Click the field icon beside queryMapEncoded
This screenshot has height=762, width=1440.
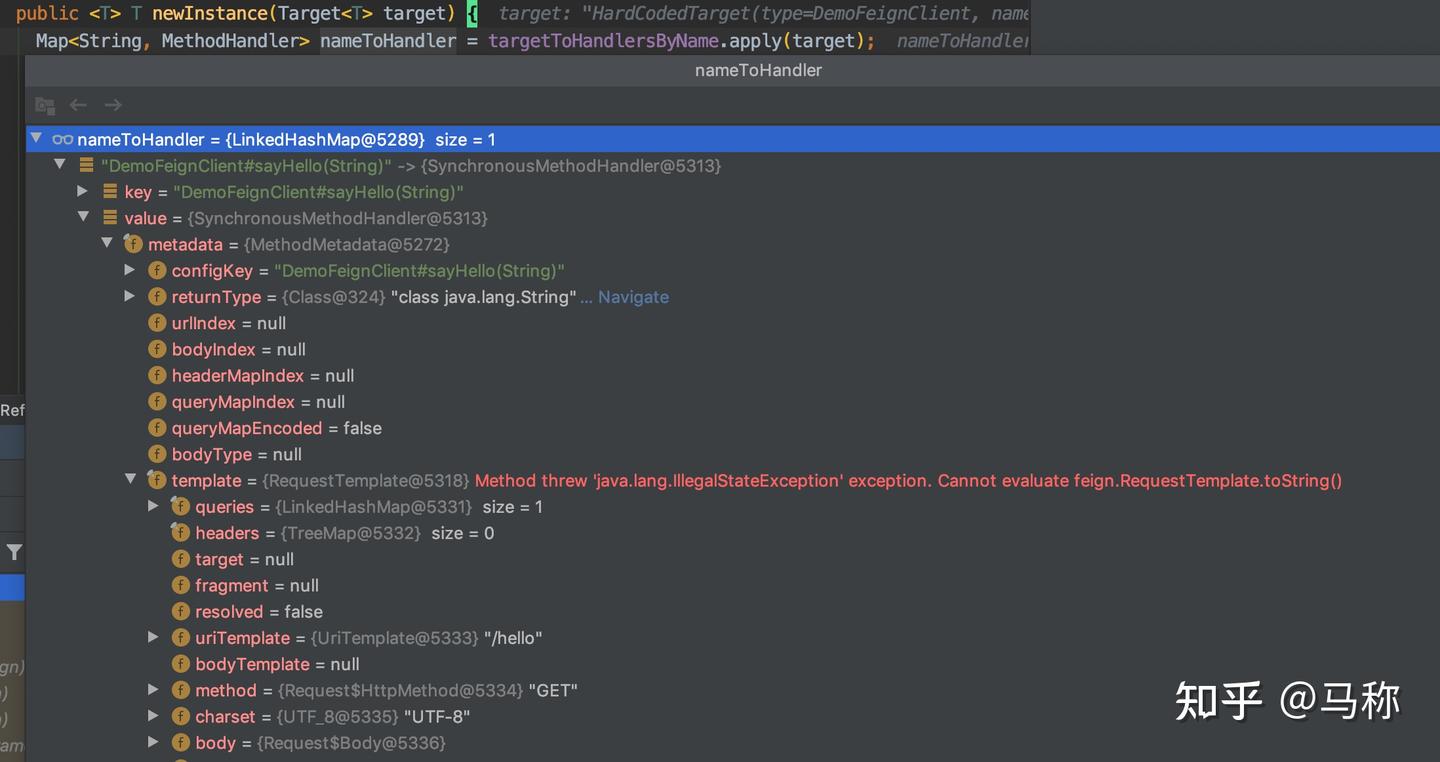(x=157, y=428)
